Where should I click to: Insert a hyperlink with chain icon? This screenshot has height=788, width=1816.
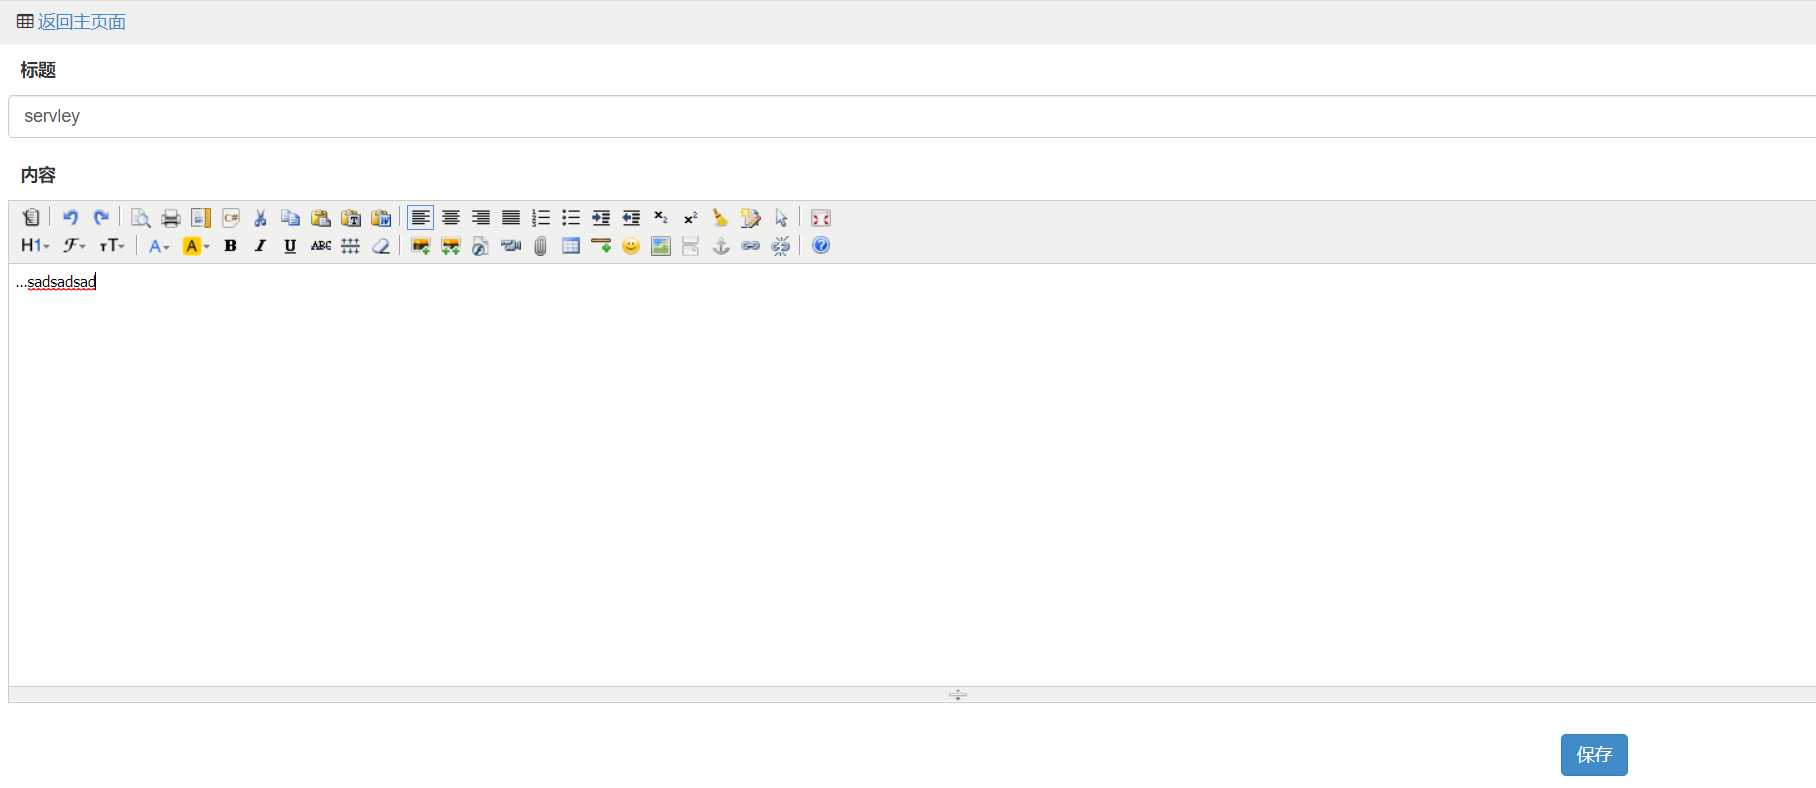point(751,245)
